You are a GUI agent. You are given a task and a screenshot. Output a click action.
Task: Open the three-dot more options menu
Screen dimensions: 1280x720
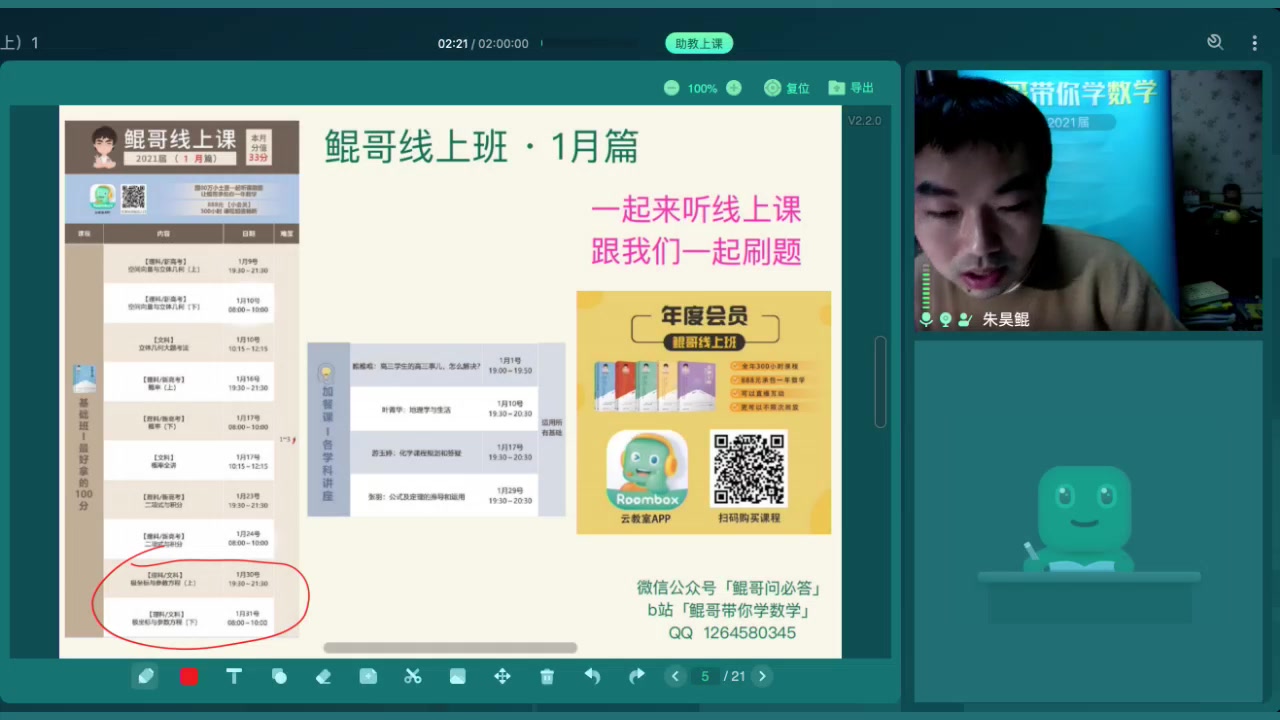tap(1254, 43)
